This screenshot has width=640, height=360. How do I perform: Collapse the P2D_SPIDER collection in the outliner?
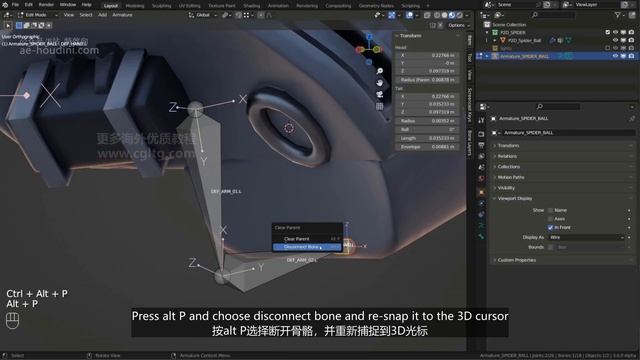(x=487, y=32)
